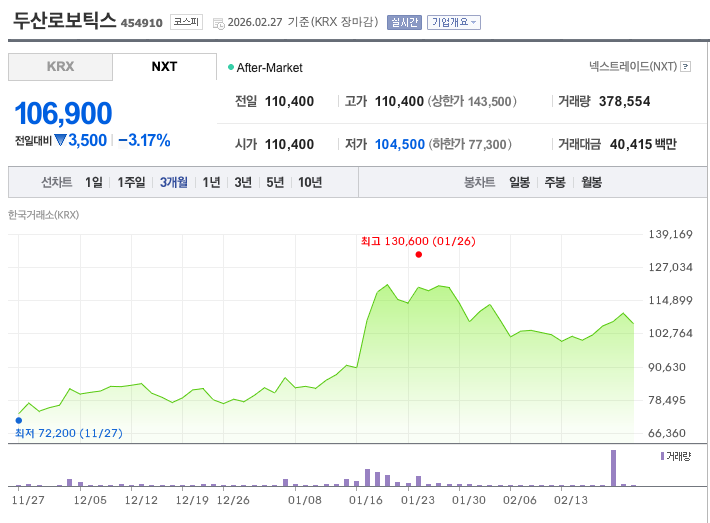Viewport: 710px width, 523px height.
Task: Click the 저가 value 104,500
Action: point(400,144)
